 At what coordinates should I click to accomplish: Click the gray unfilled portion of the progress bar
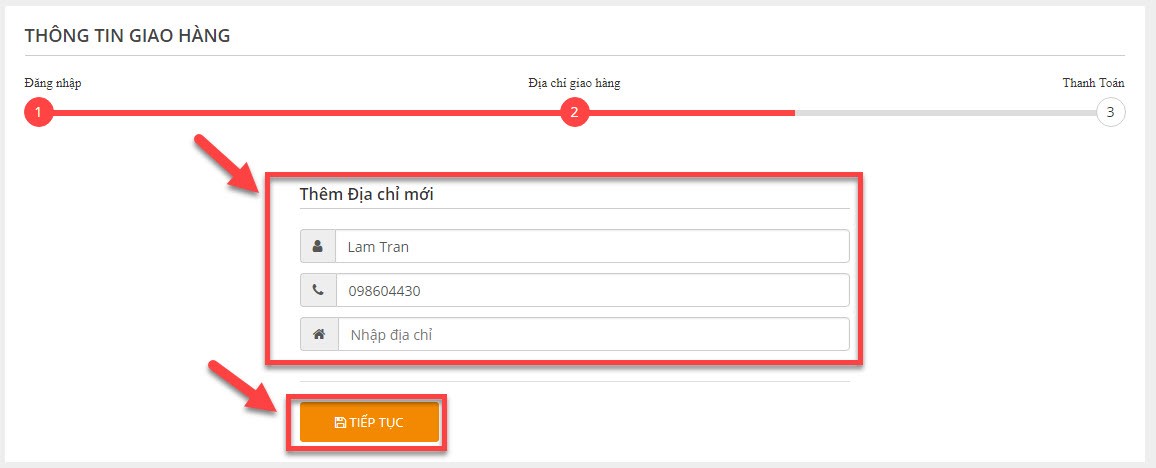946,113
